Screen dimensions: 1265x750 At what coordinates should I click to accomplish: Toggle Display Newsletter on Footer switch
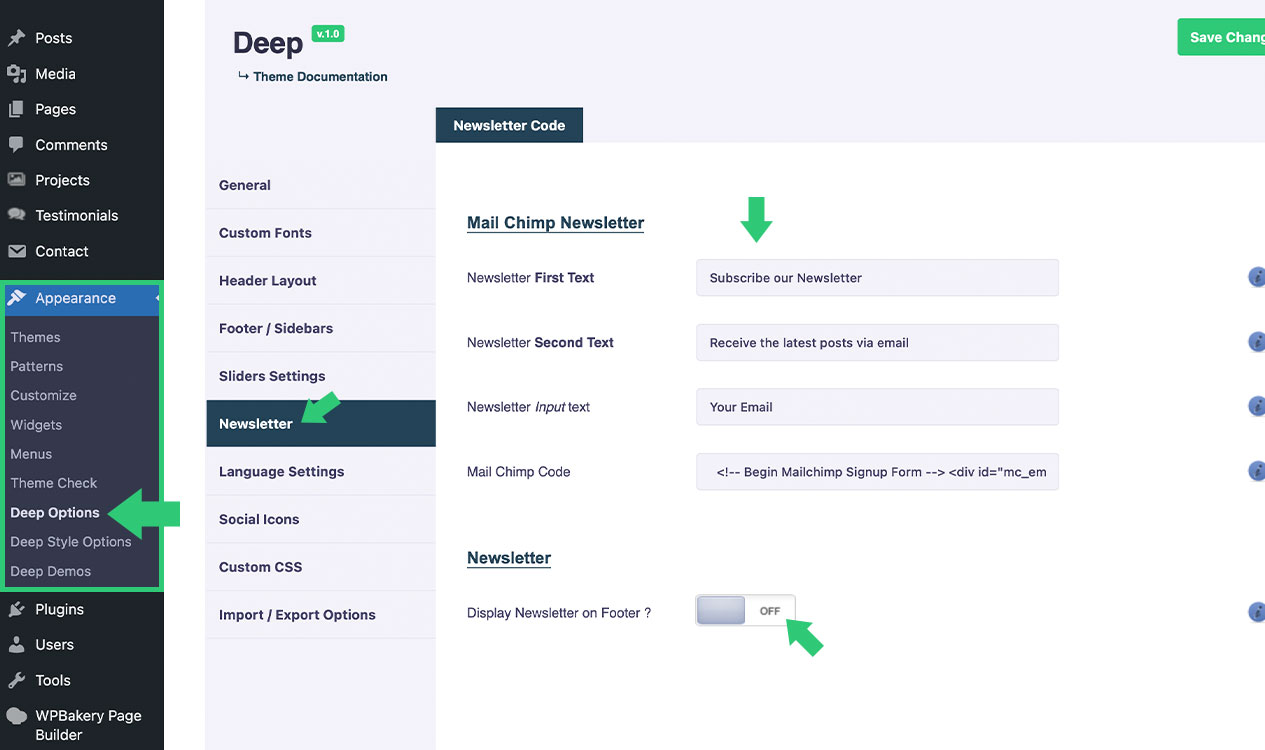pyautogui.click(x=745, y=611)
